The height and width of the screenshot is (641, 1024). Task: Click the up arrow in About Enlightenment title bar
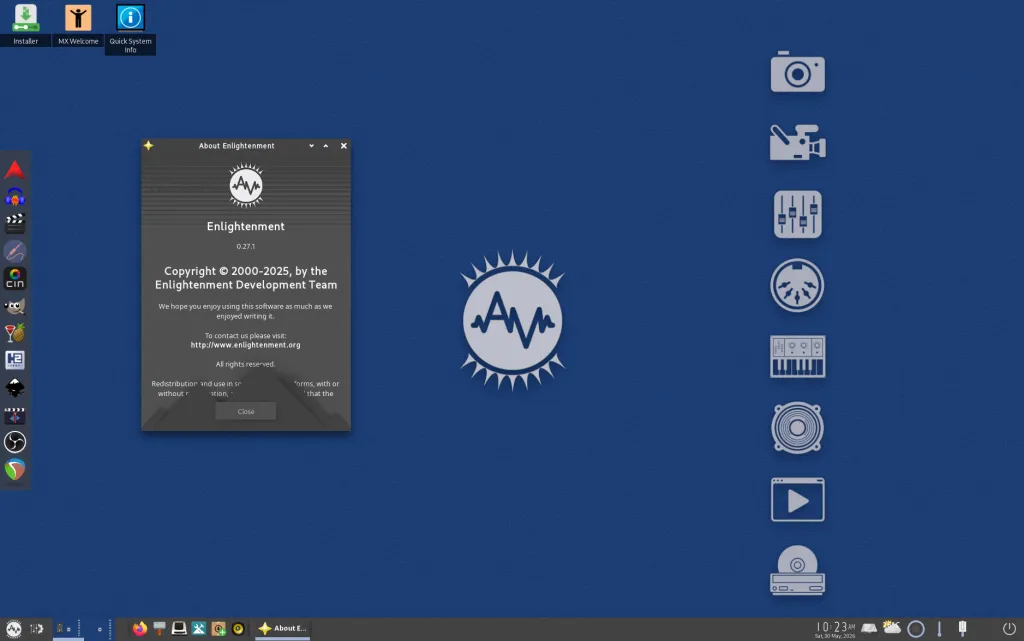click(326, 146)
